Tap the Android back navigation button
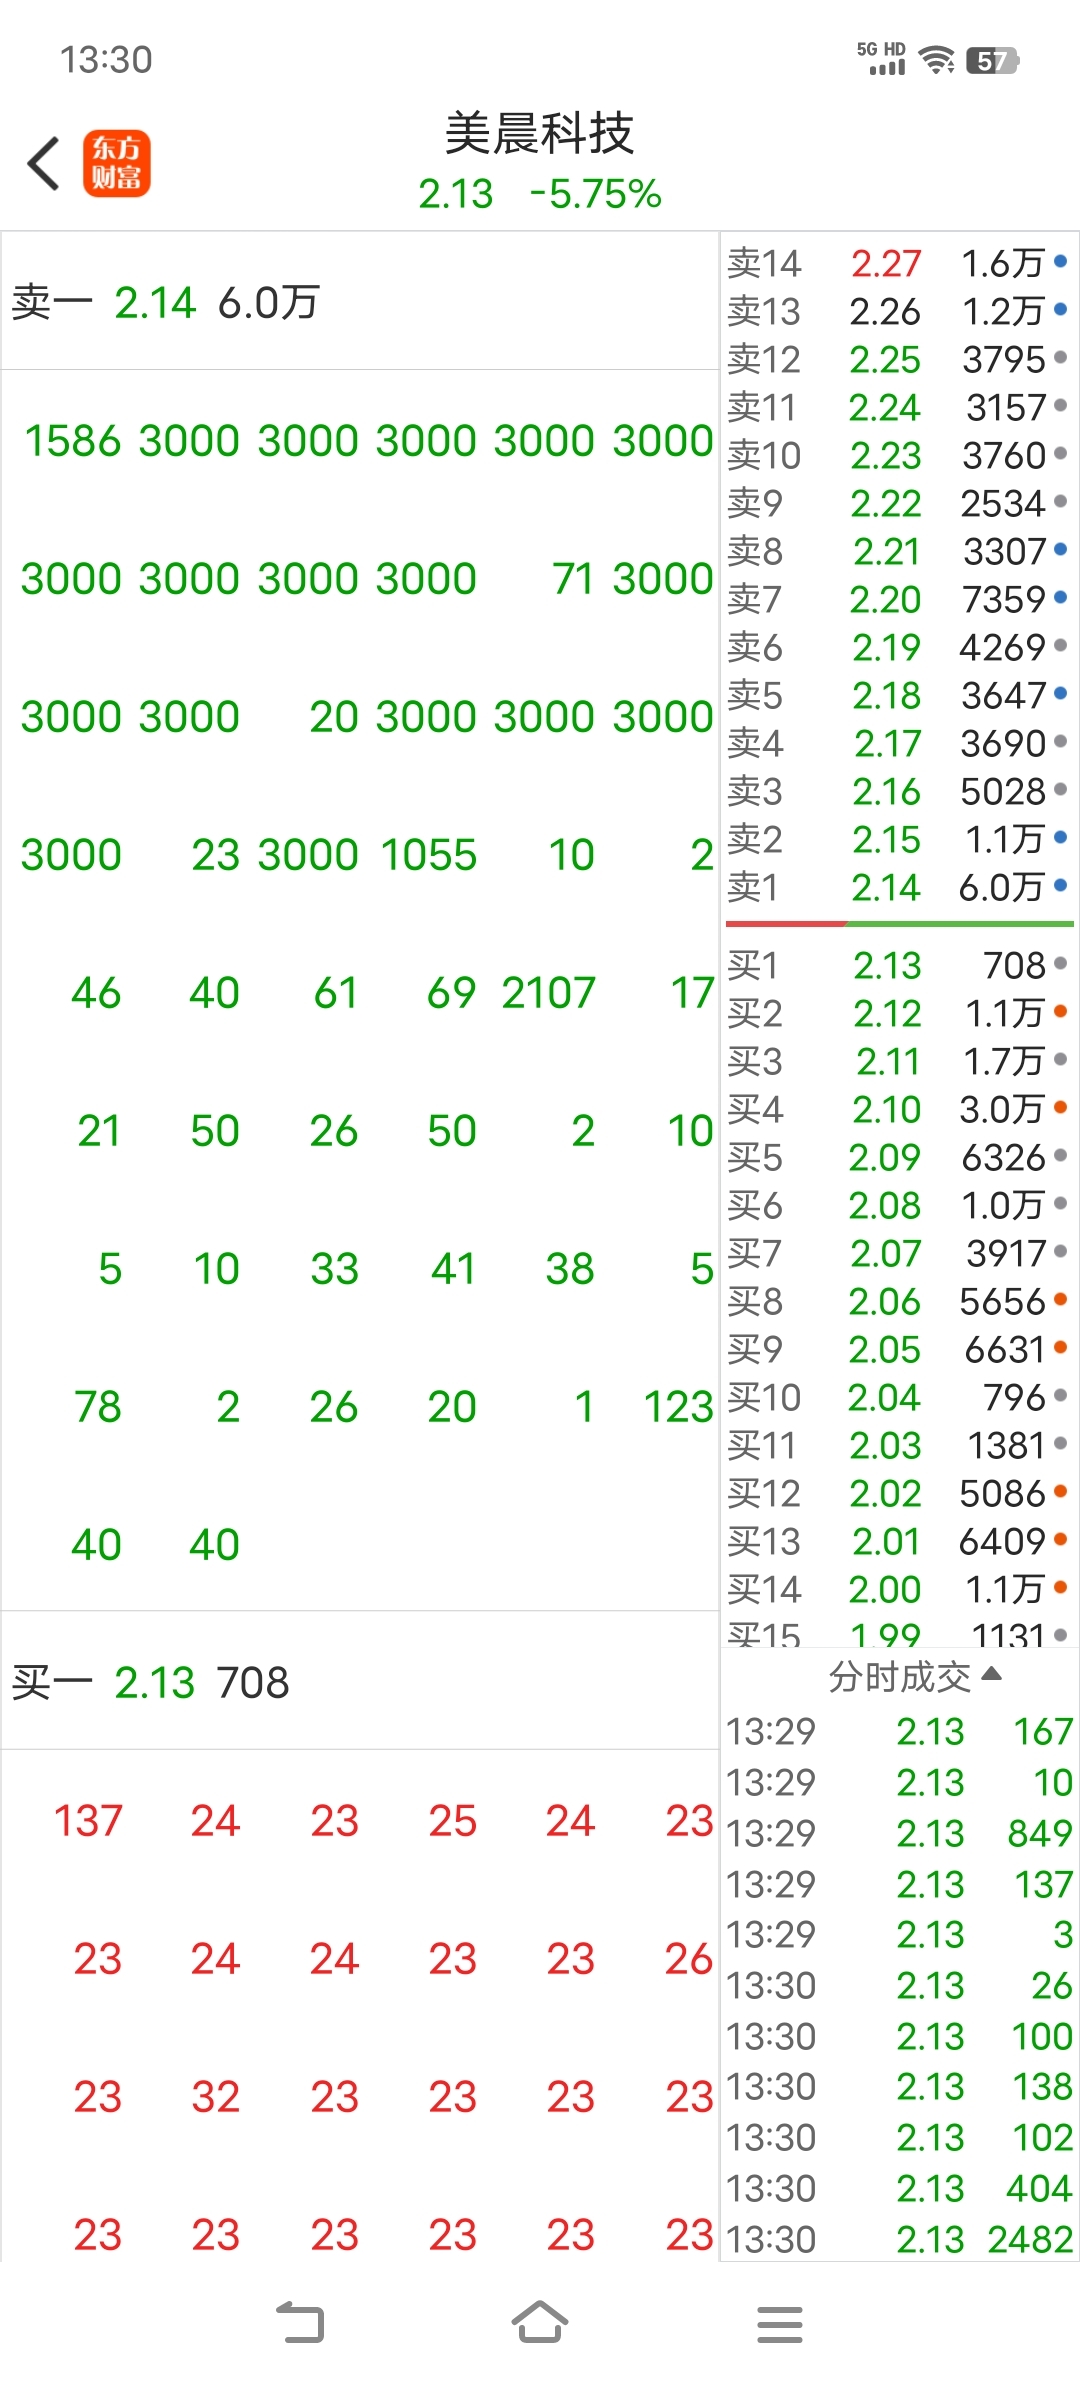 pyautogui.click(x=300, y=2323)
